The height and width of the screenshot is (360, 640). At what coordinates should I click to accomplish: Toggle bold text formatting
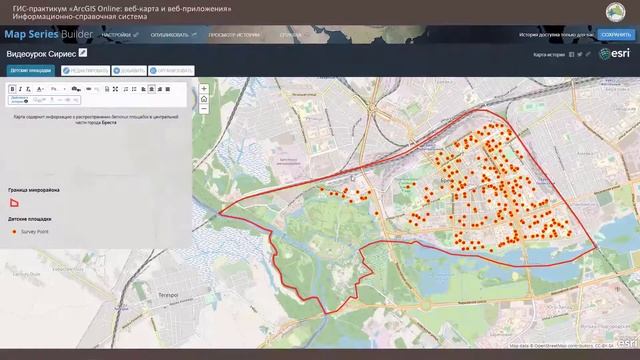coord(12,89)
